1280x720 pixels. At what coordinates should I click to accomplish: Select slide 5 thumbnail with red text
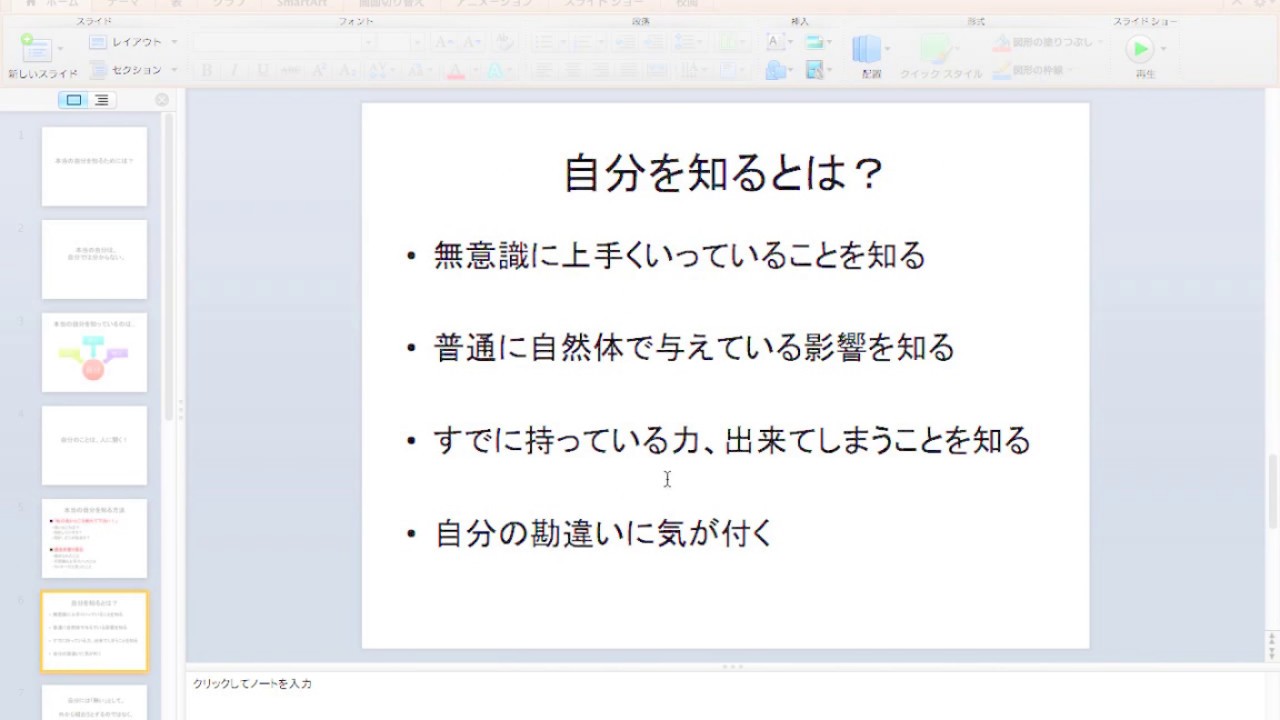[x=94, y=538]
